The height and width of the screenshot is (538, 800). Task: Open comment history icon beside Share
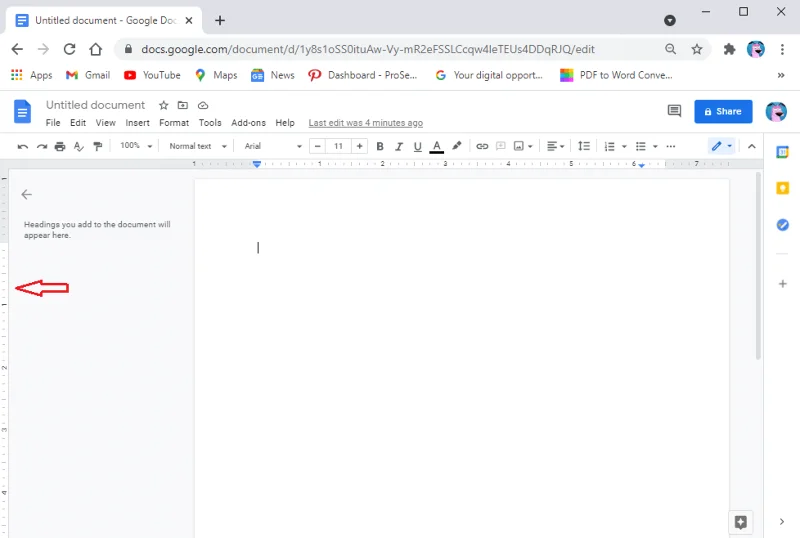(x=674, y=111)
